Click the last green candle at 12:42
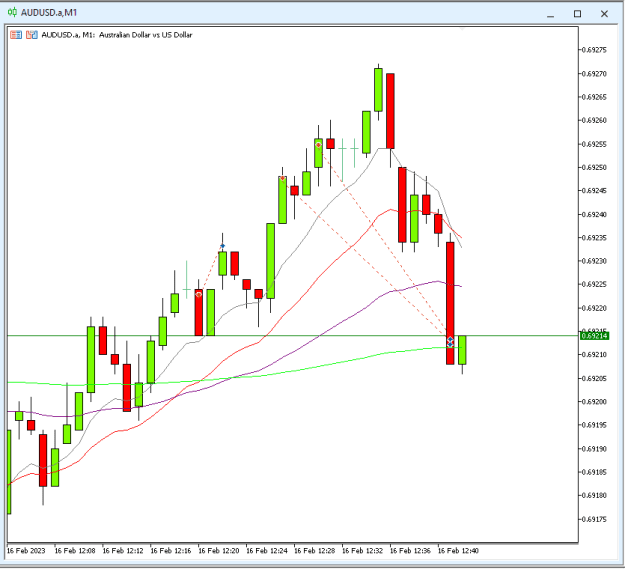 click(x=462, y=350)
